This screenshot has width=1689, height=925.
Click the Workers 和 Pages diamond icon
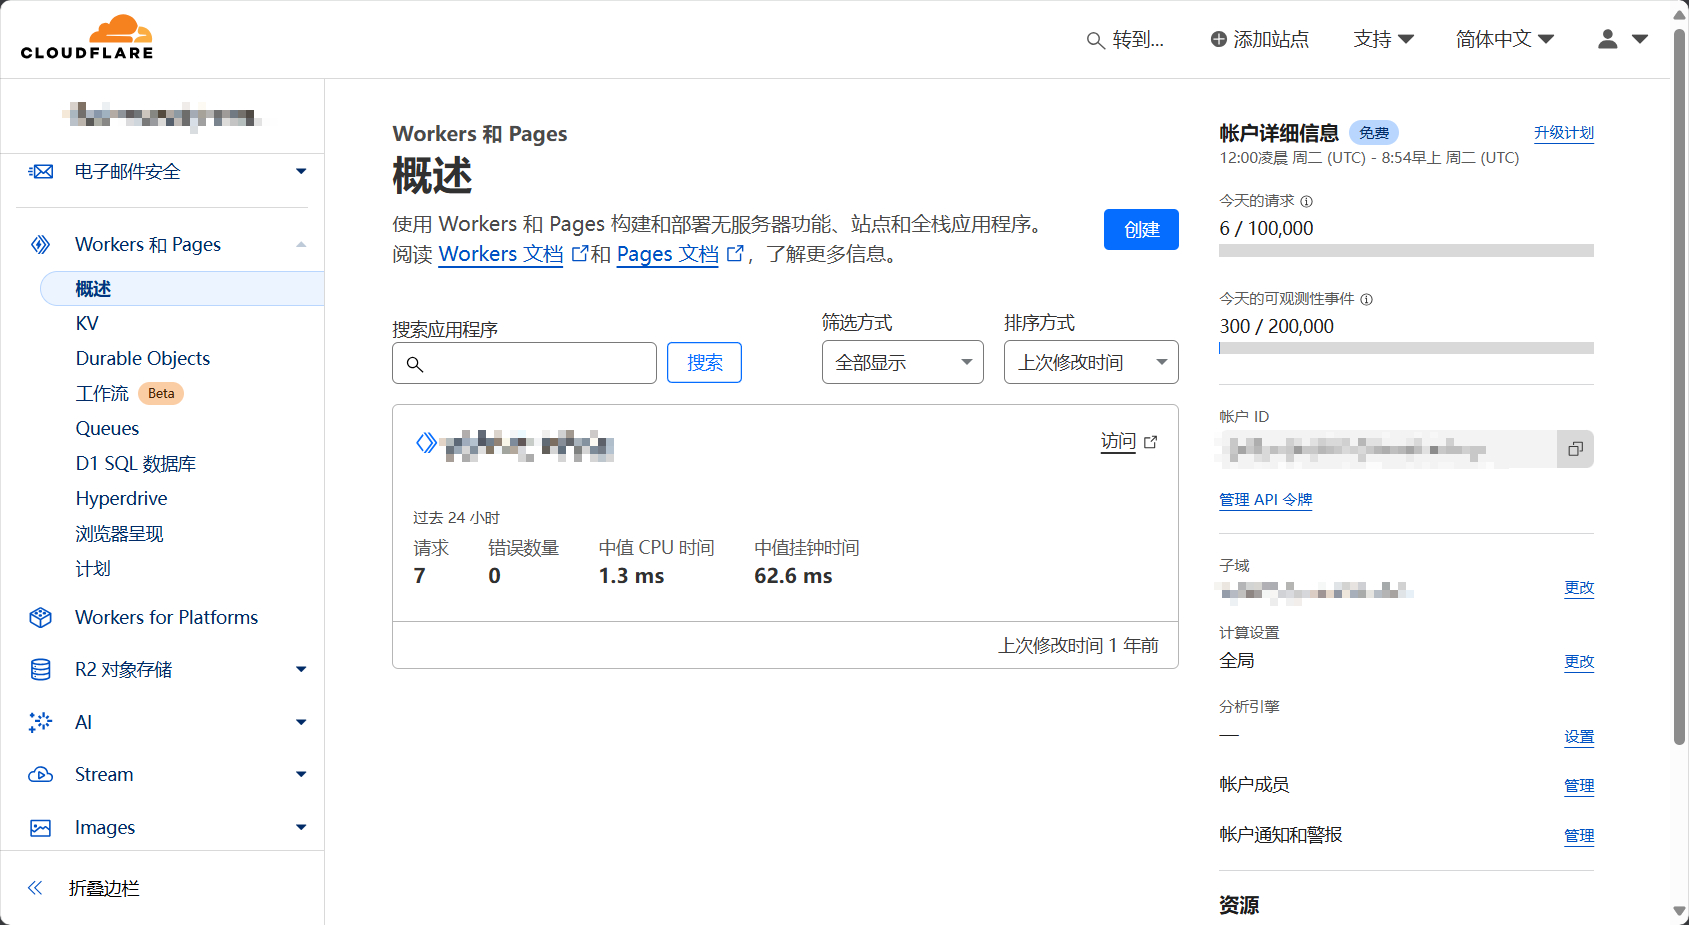40,244
